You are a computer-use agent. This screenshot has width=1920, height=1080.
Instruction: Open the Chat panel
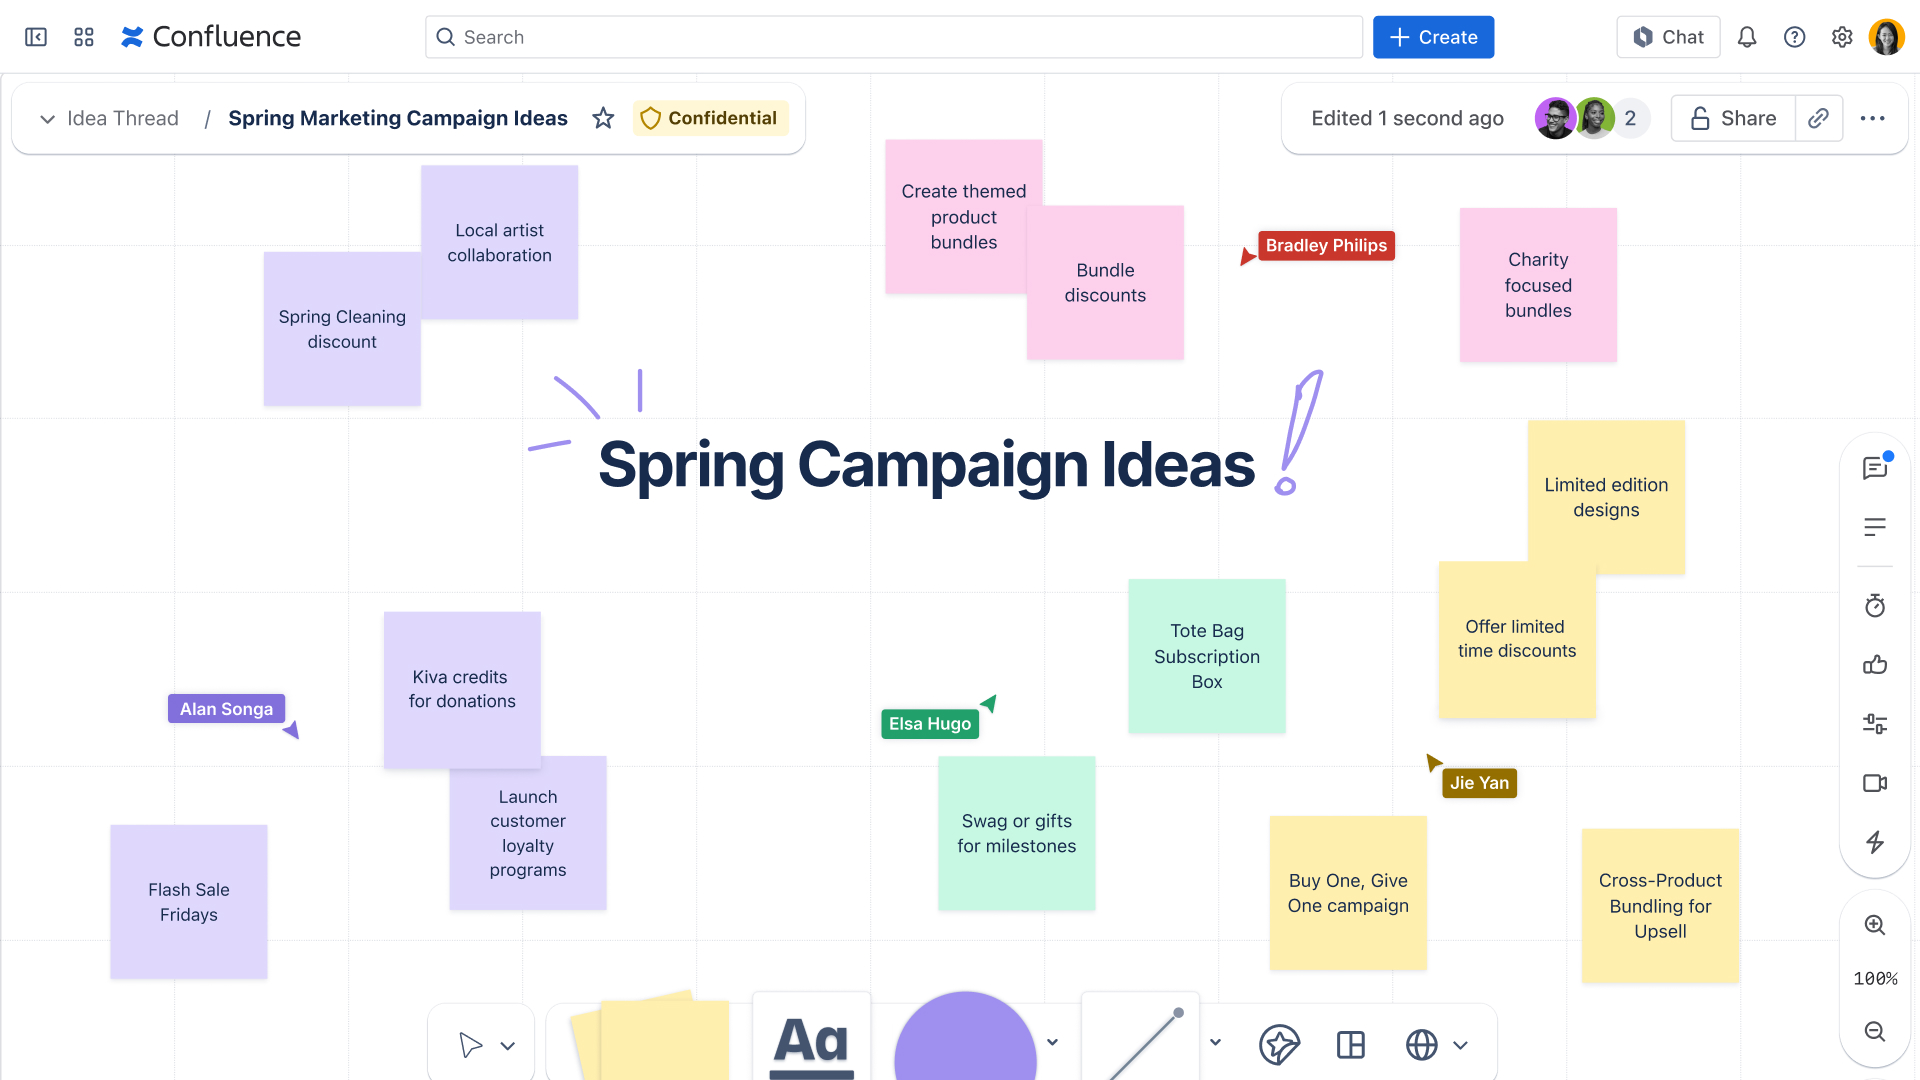point(1668,37)
